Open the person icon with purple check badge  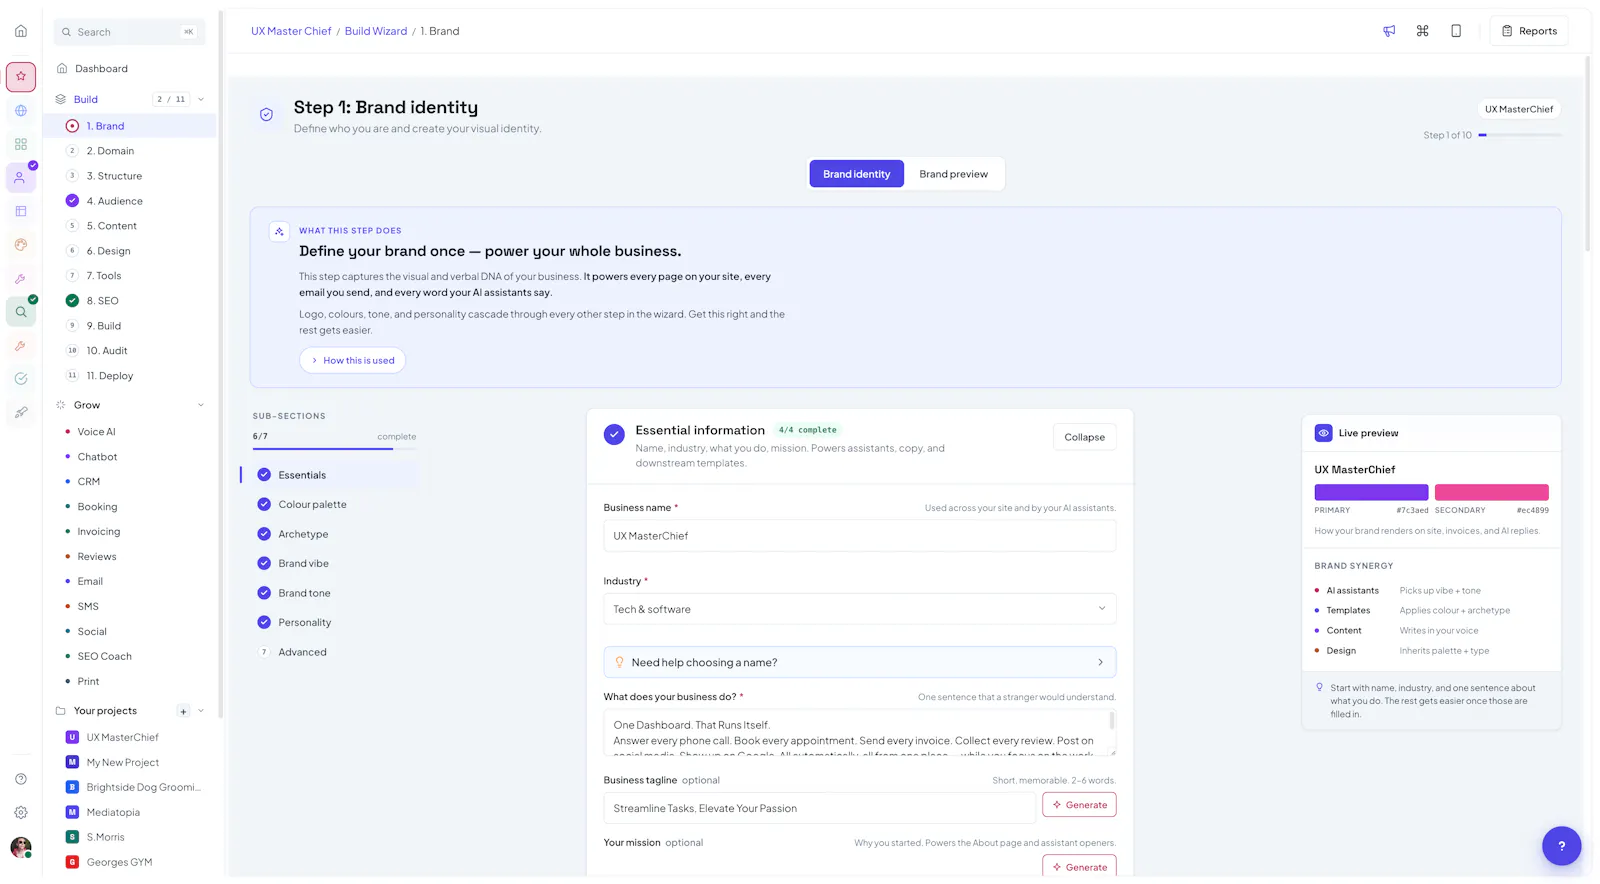[x=21, y=178]
